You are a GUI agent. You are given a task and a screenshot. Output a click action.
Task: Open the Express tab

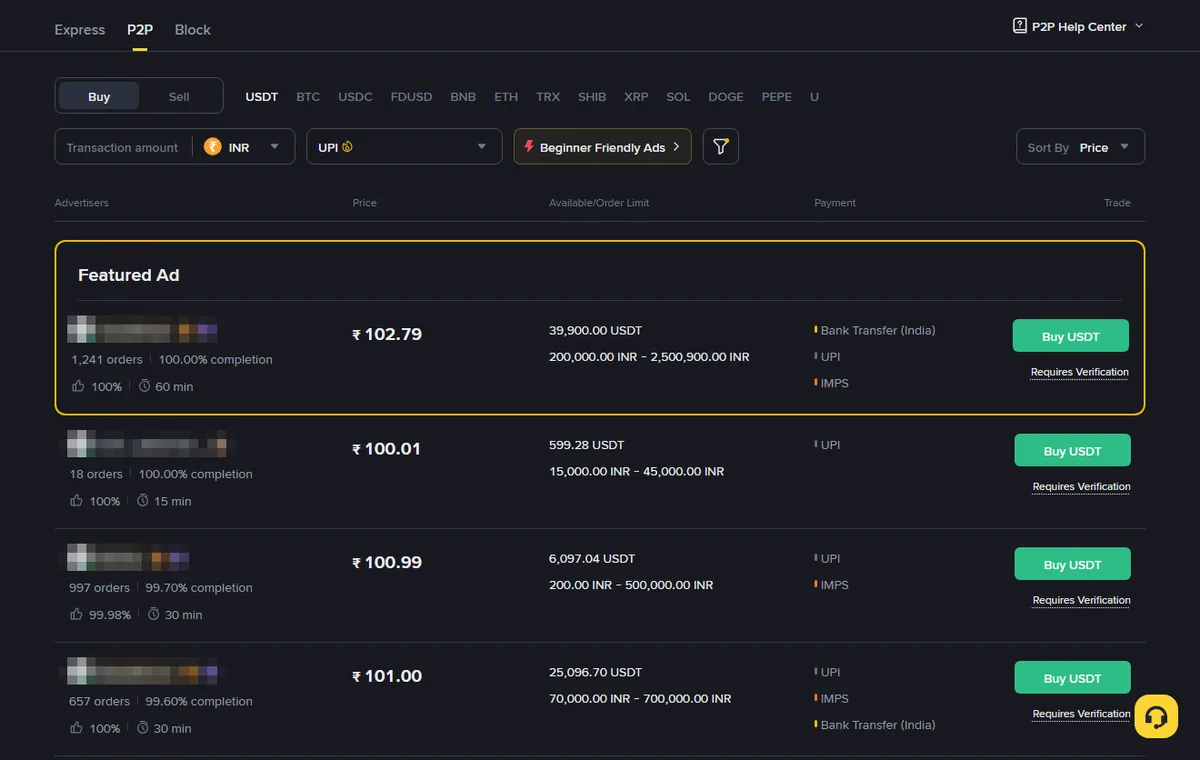click(80, 29)
